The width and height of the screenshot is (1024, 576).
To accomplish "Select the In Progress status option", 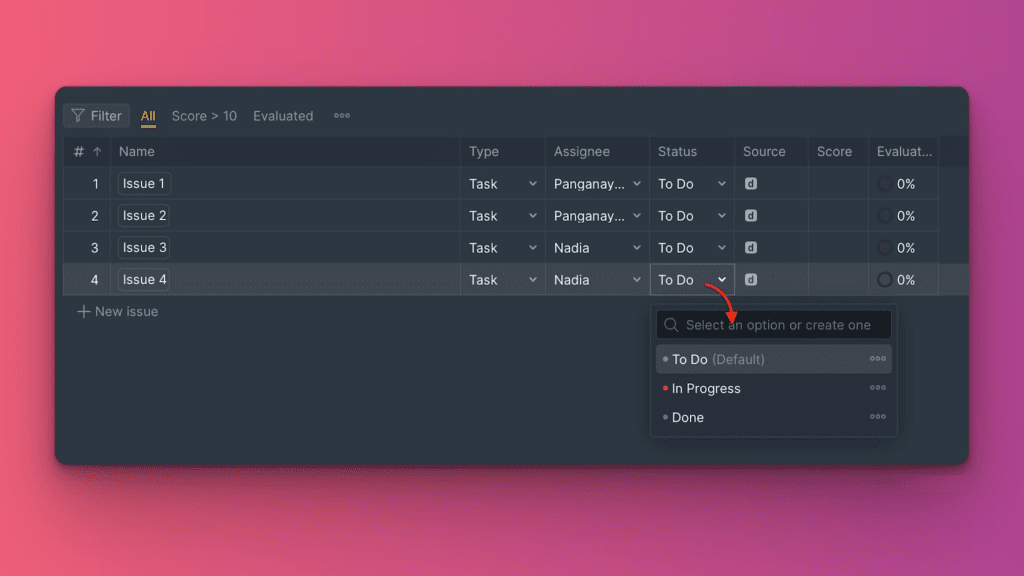I will tap(706, 388).
